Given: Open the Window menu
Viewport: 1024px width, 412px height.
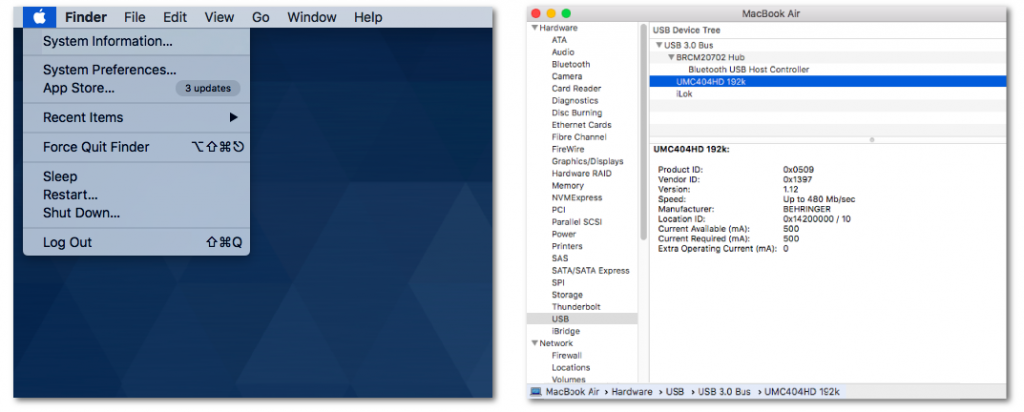Looking at the screenshot, I should (x=312, y=18).
